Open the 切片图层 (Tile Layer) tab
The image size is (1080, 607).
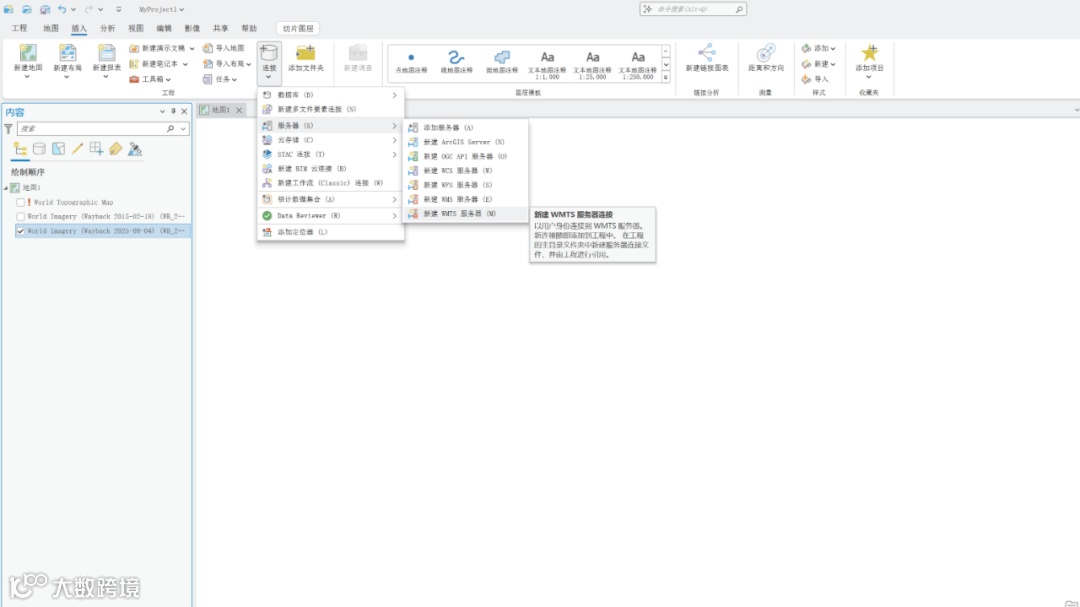tap(298, 28)
